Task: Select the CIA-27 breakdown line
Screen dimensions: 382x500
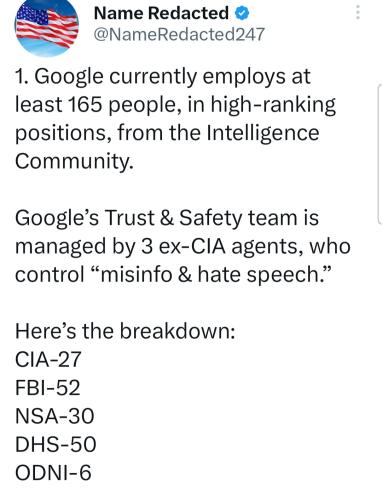Action: pyautogui.click(x=48, y=359)
